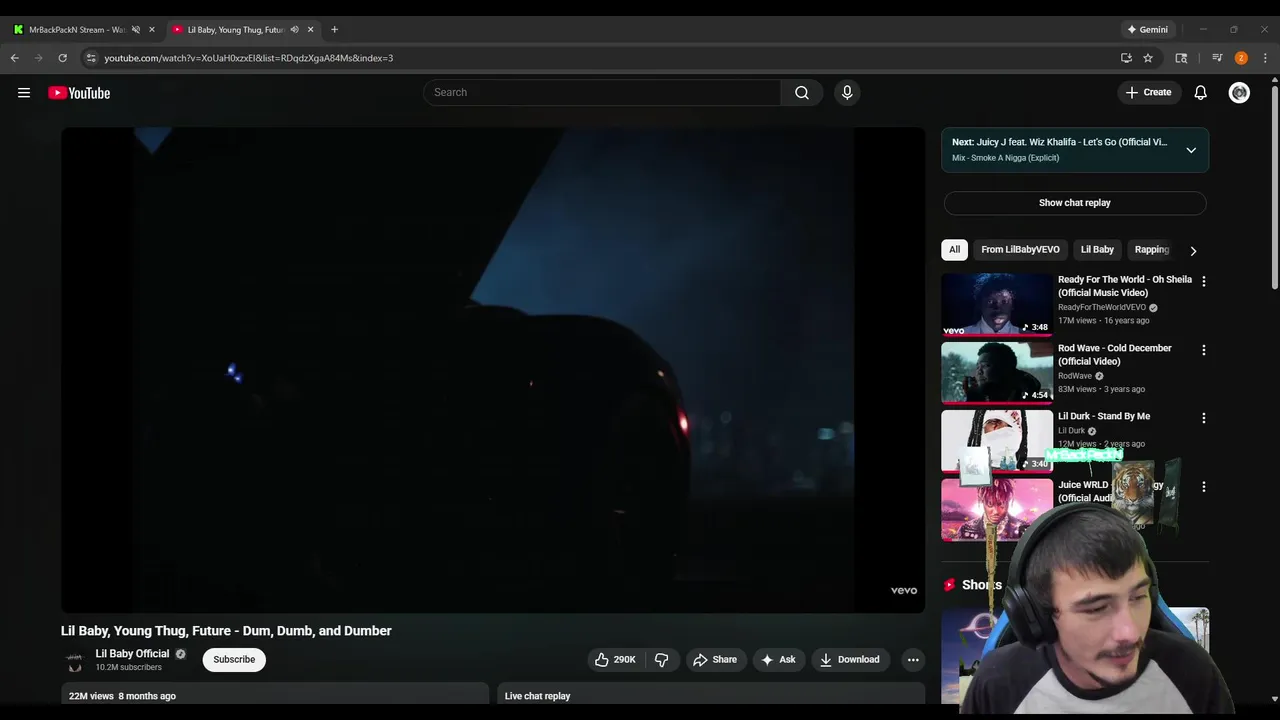This screenshot has height=720, width=1280.
Task: Open options for Rod Wave Cold December
Action: coord(1203,350)
